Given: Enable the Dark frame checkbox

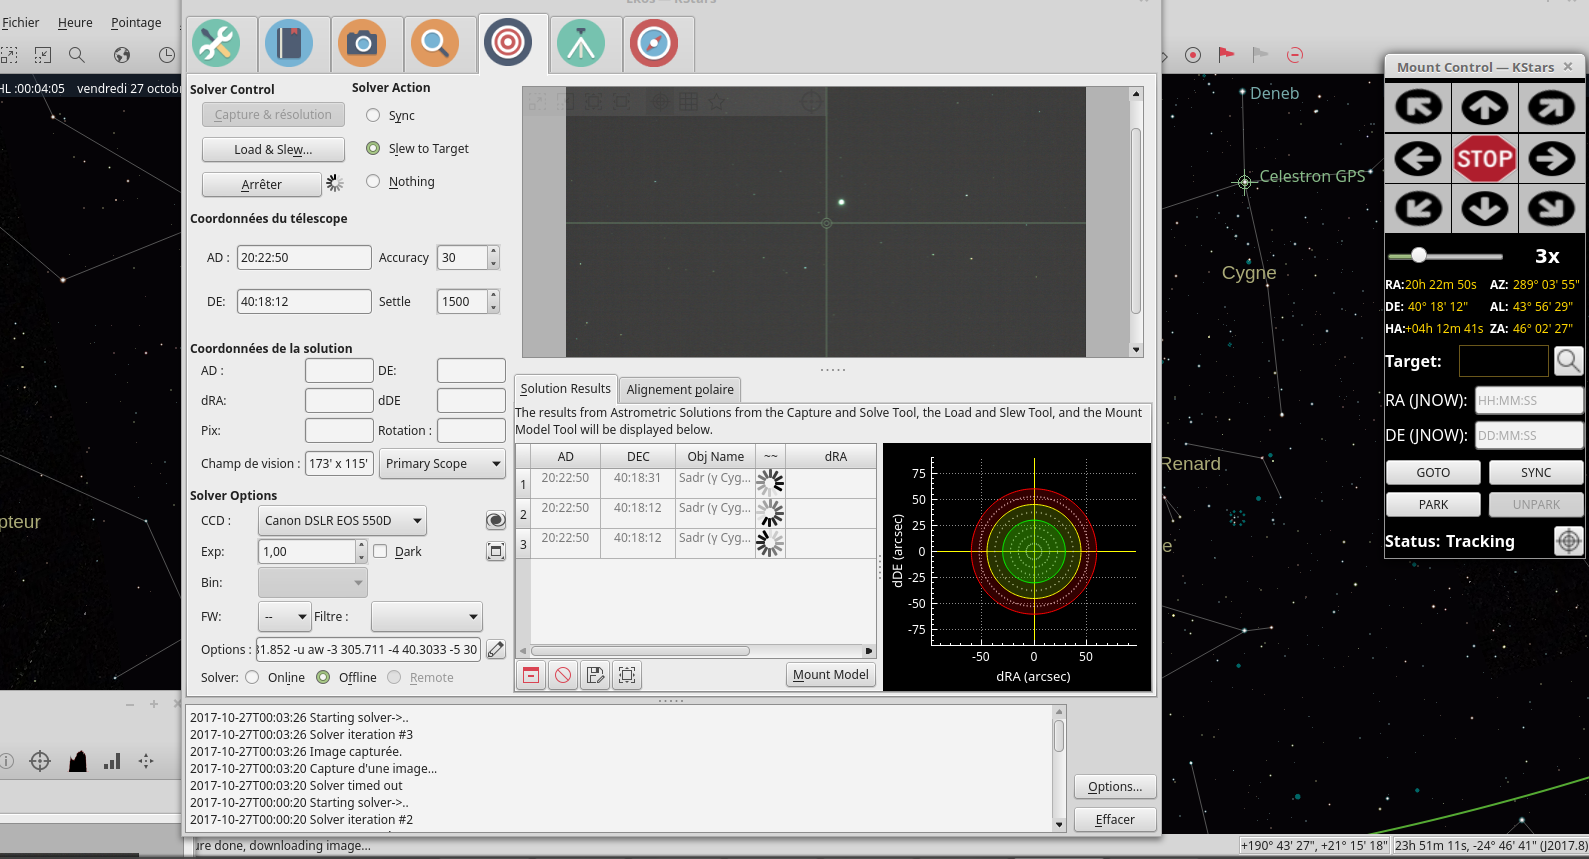Looking at the screenshot, I should (x=381, y=551).
